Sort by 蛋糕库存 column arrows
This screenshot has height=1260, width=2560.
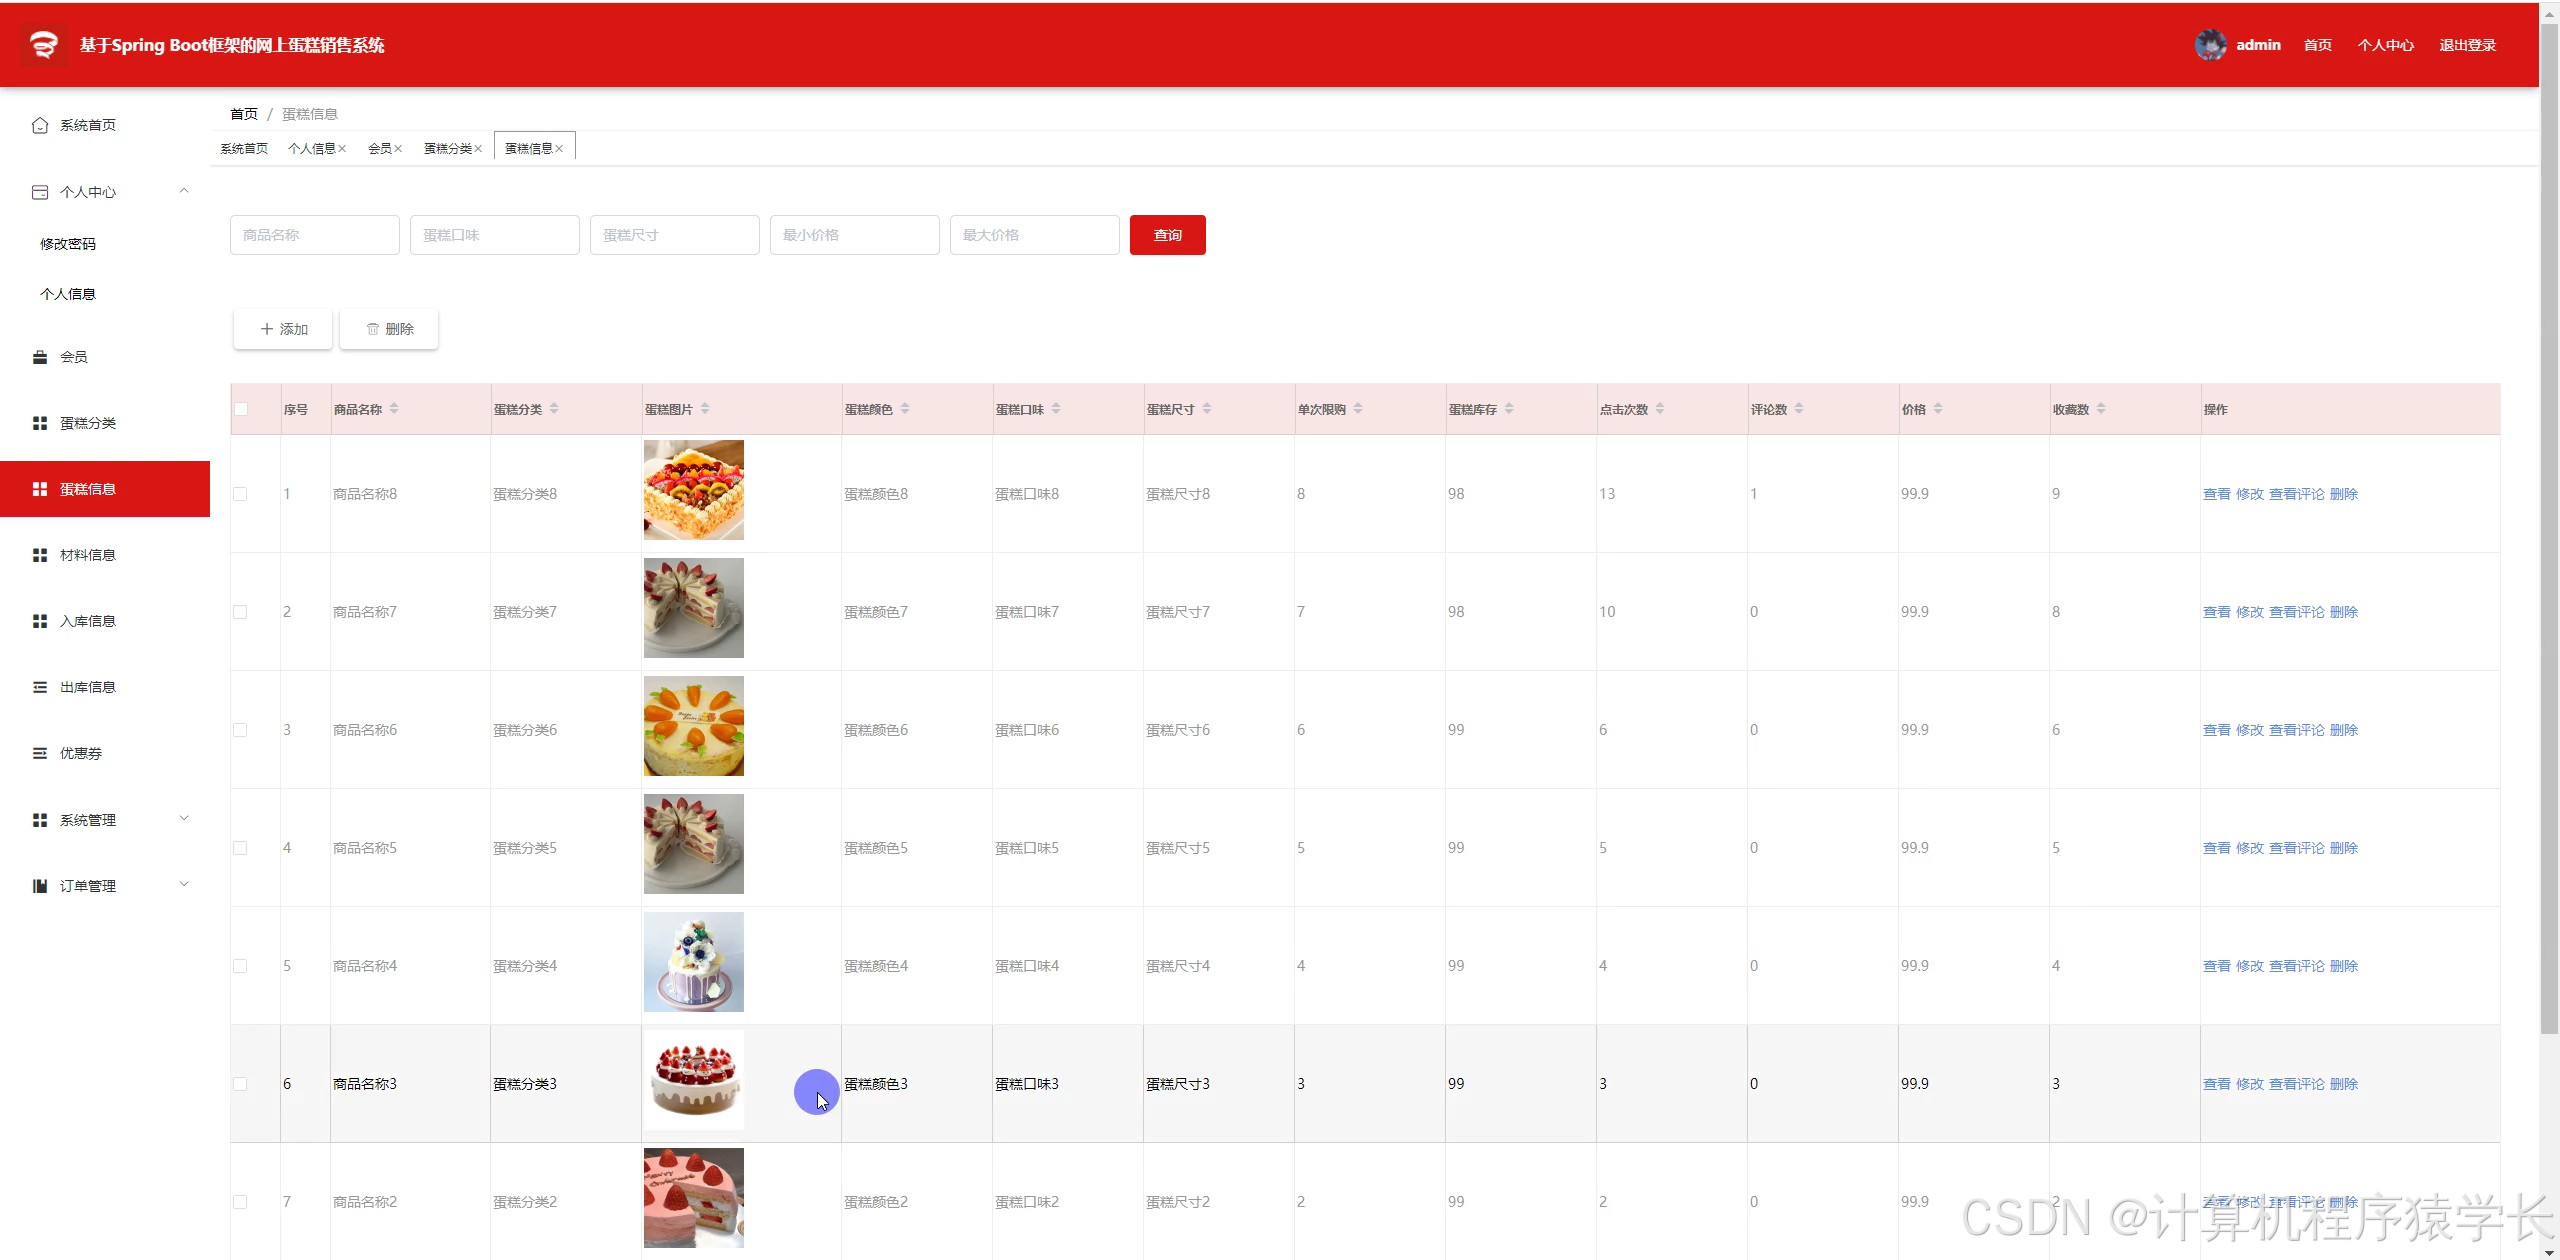click(x=1509, y=409)
